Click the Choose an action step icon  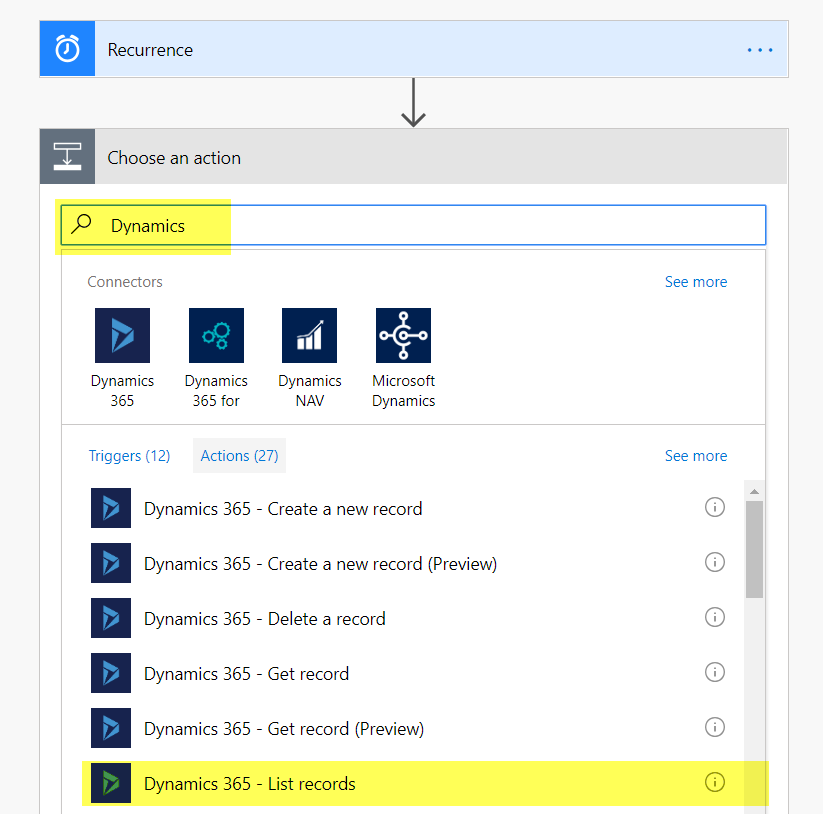(67, 156)
